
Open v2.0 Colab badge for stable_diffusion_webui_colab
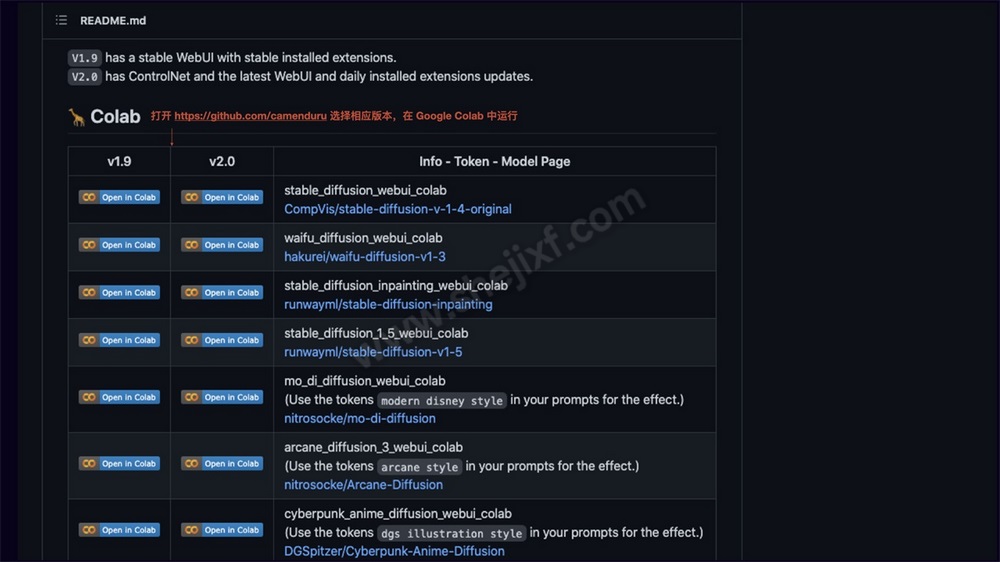[x=221, y=197]
